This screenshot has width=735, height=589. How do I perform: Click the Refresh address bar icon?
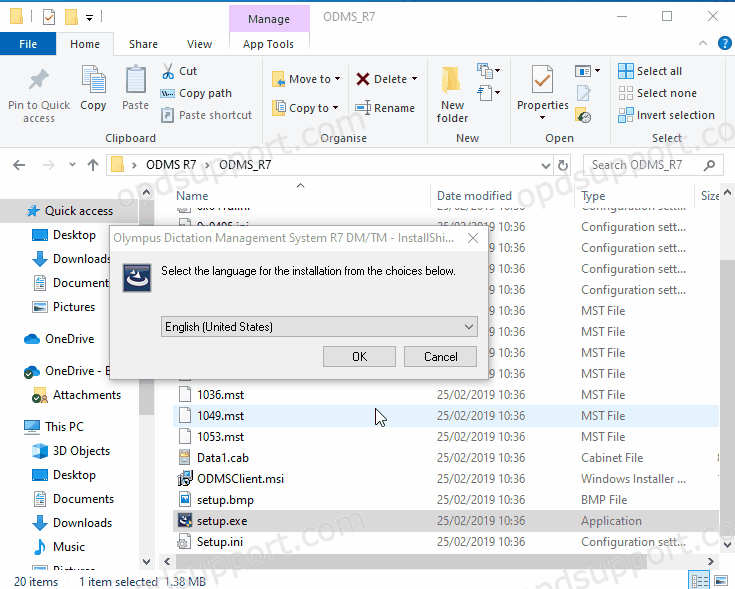[563, 165]
